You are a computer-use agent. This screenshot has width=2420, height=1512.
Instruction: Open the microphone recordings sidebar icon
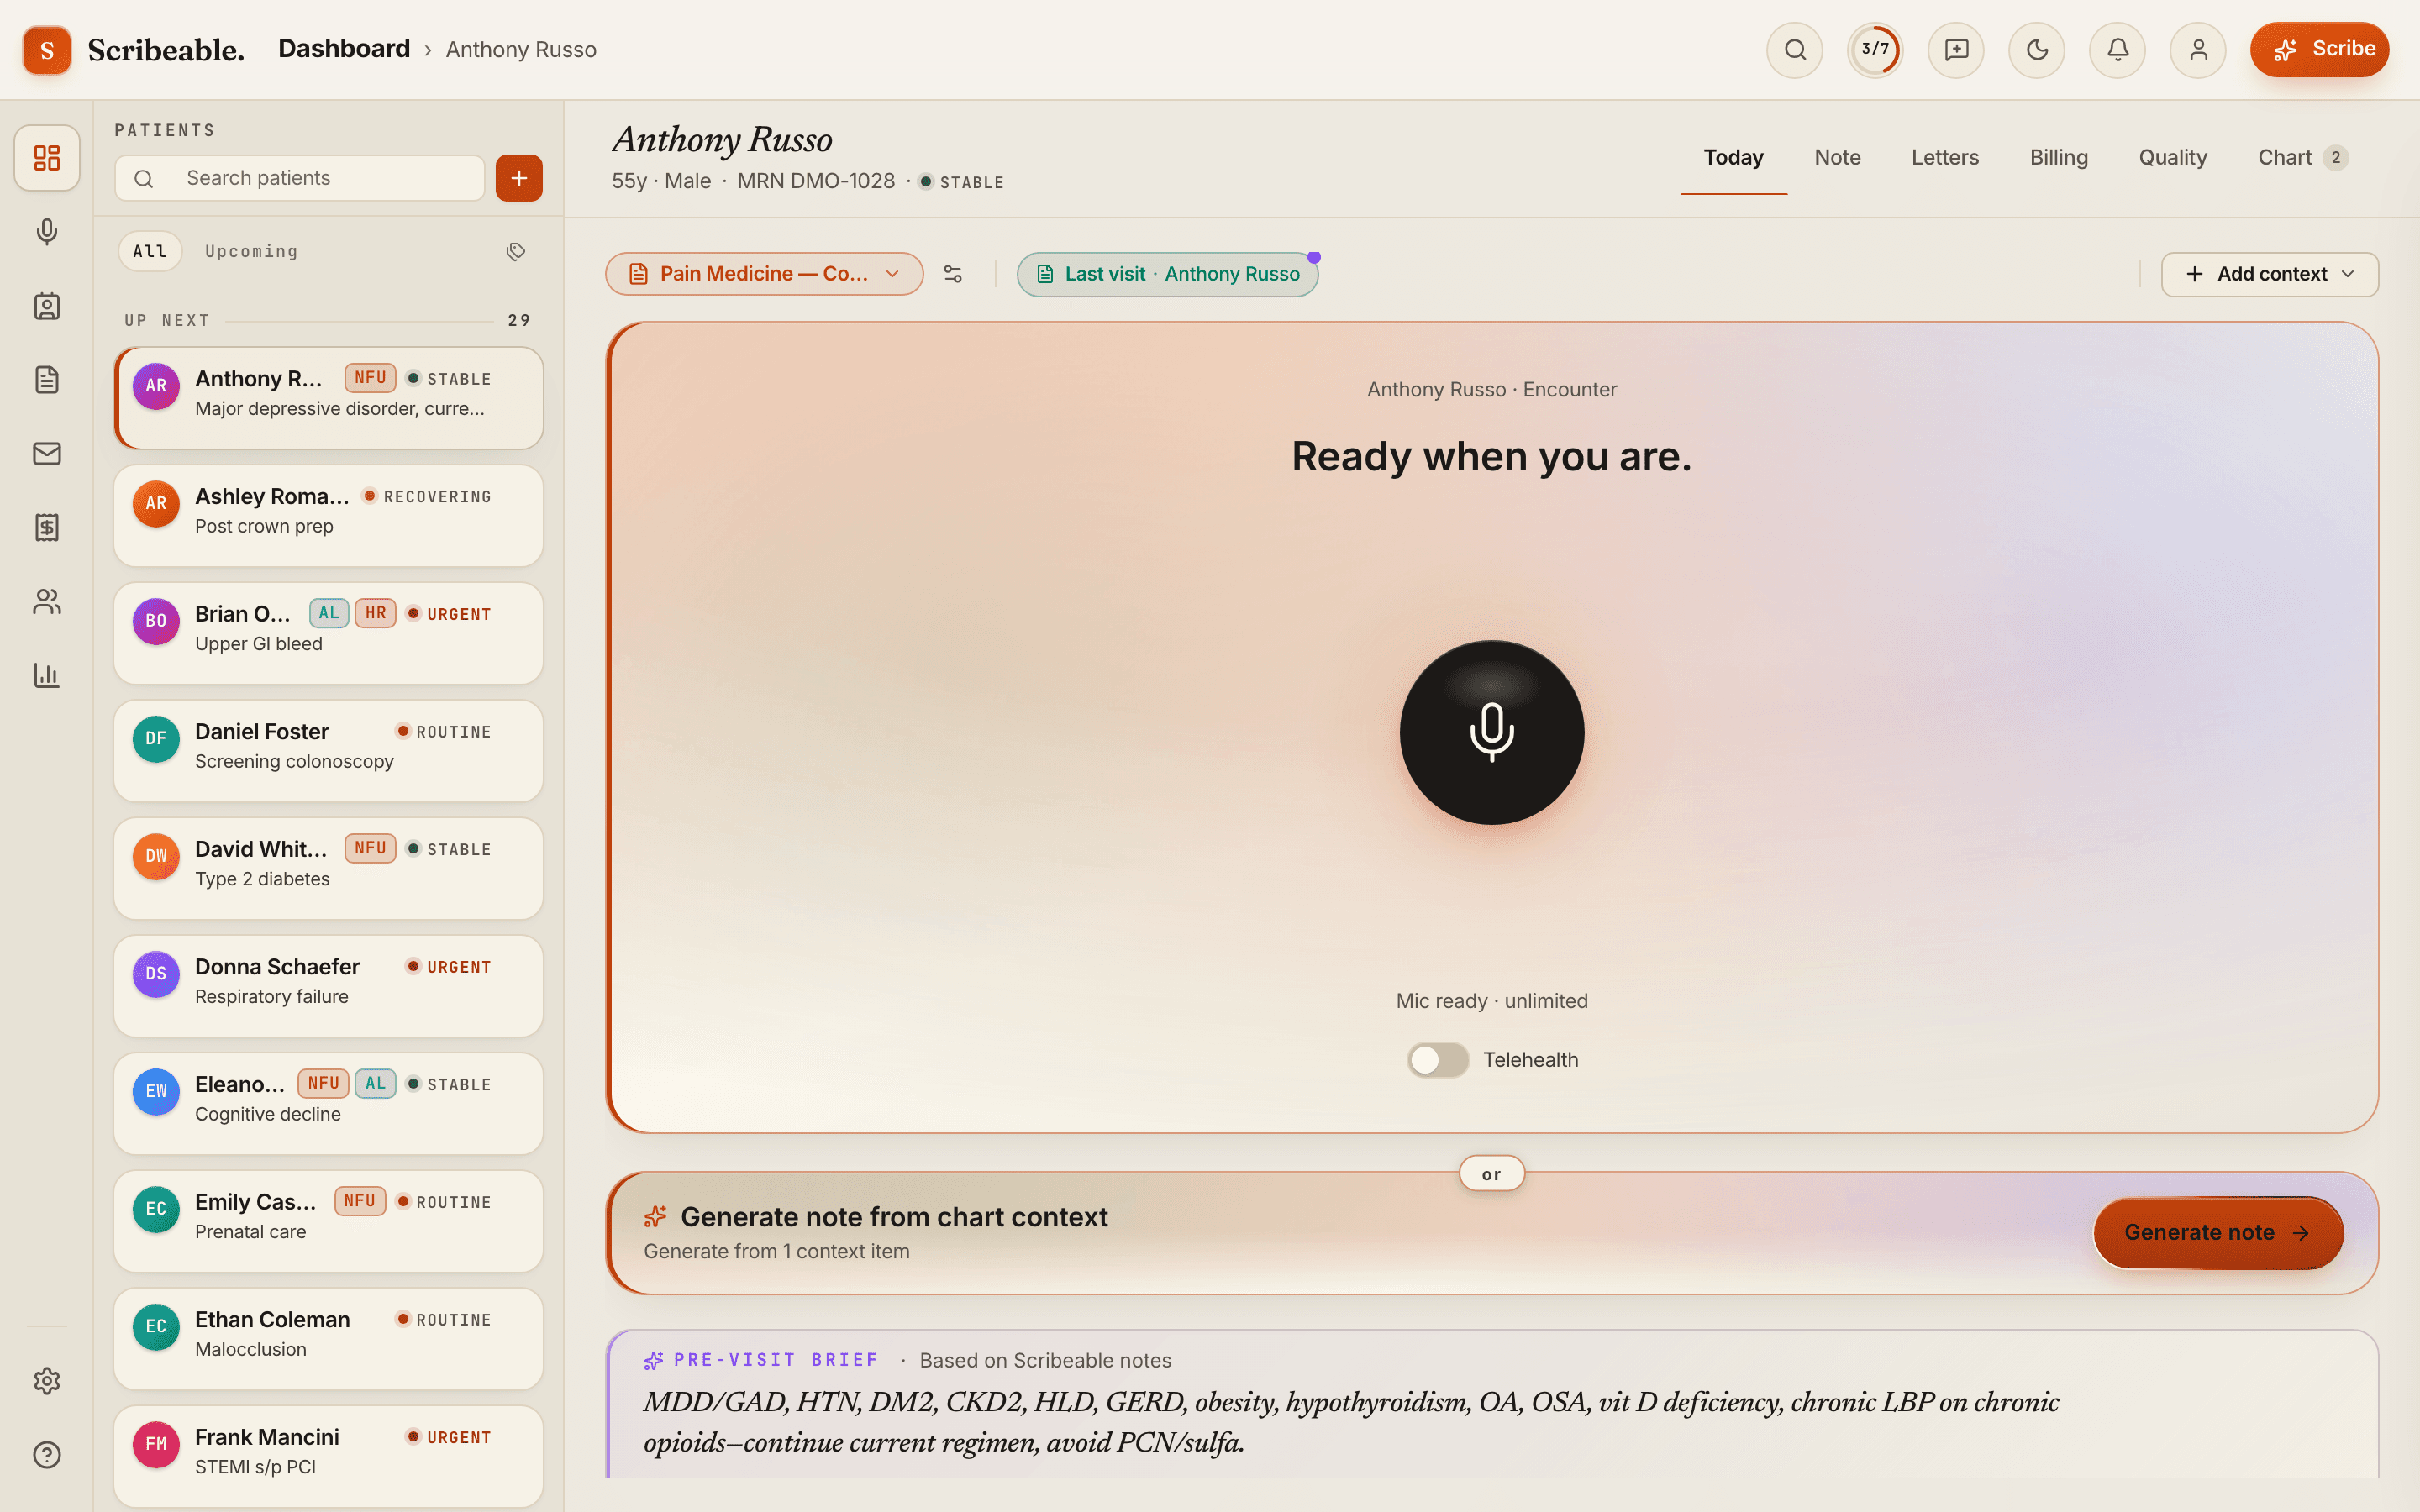tap(47, 232)
